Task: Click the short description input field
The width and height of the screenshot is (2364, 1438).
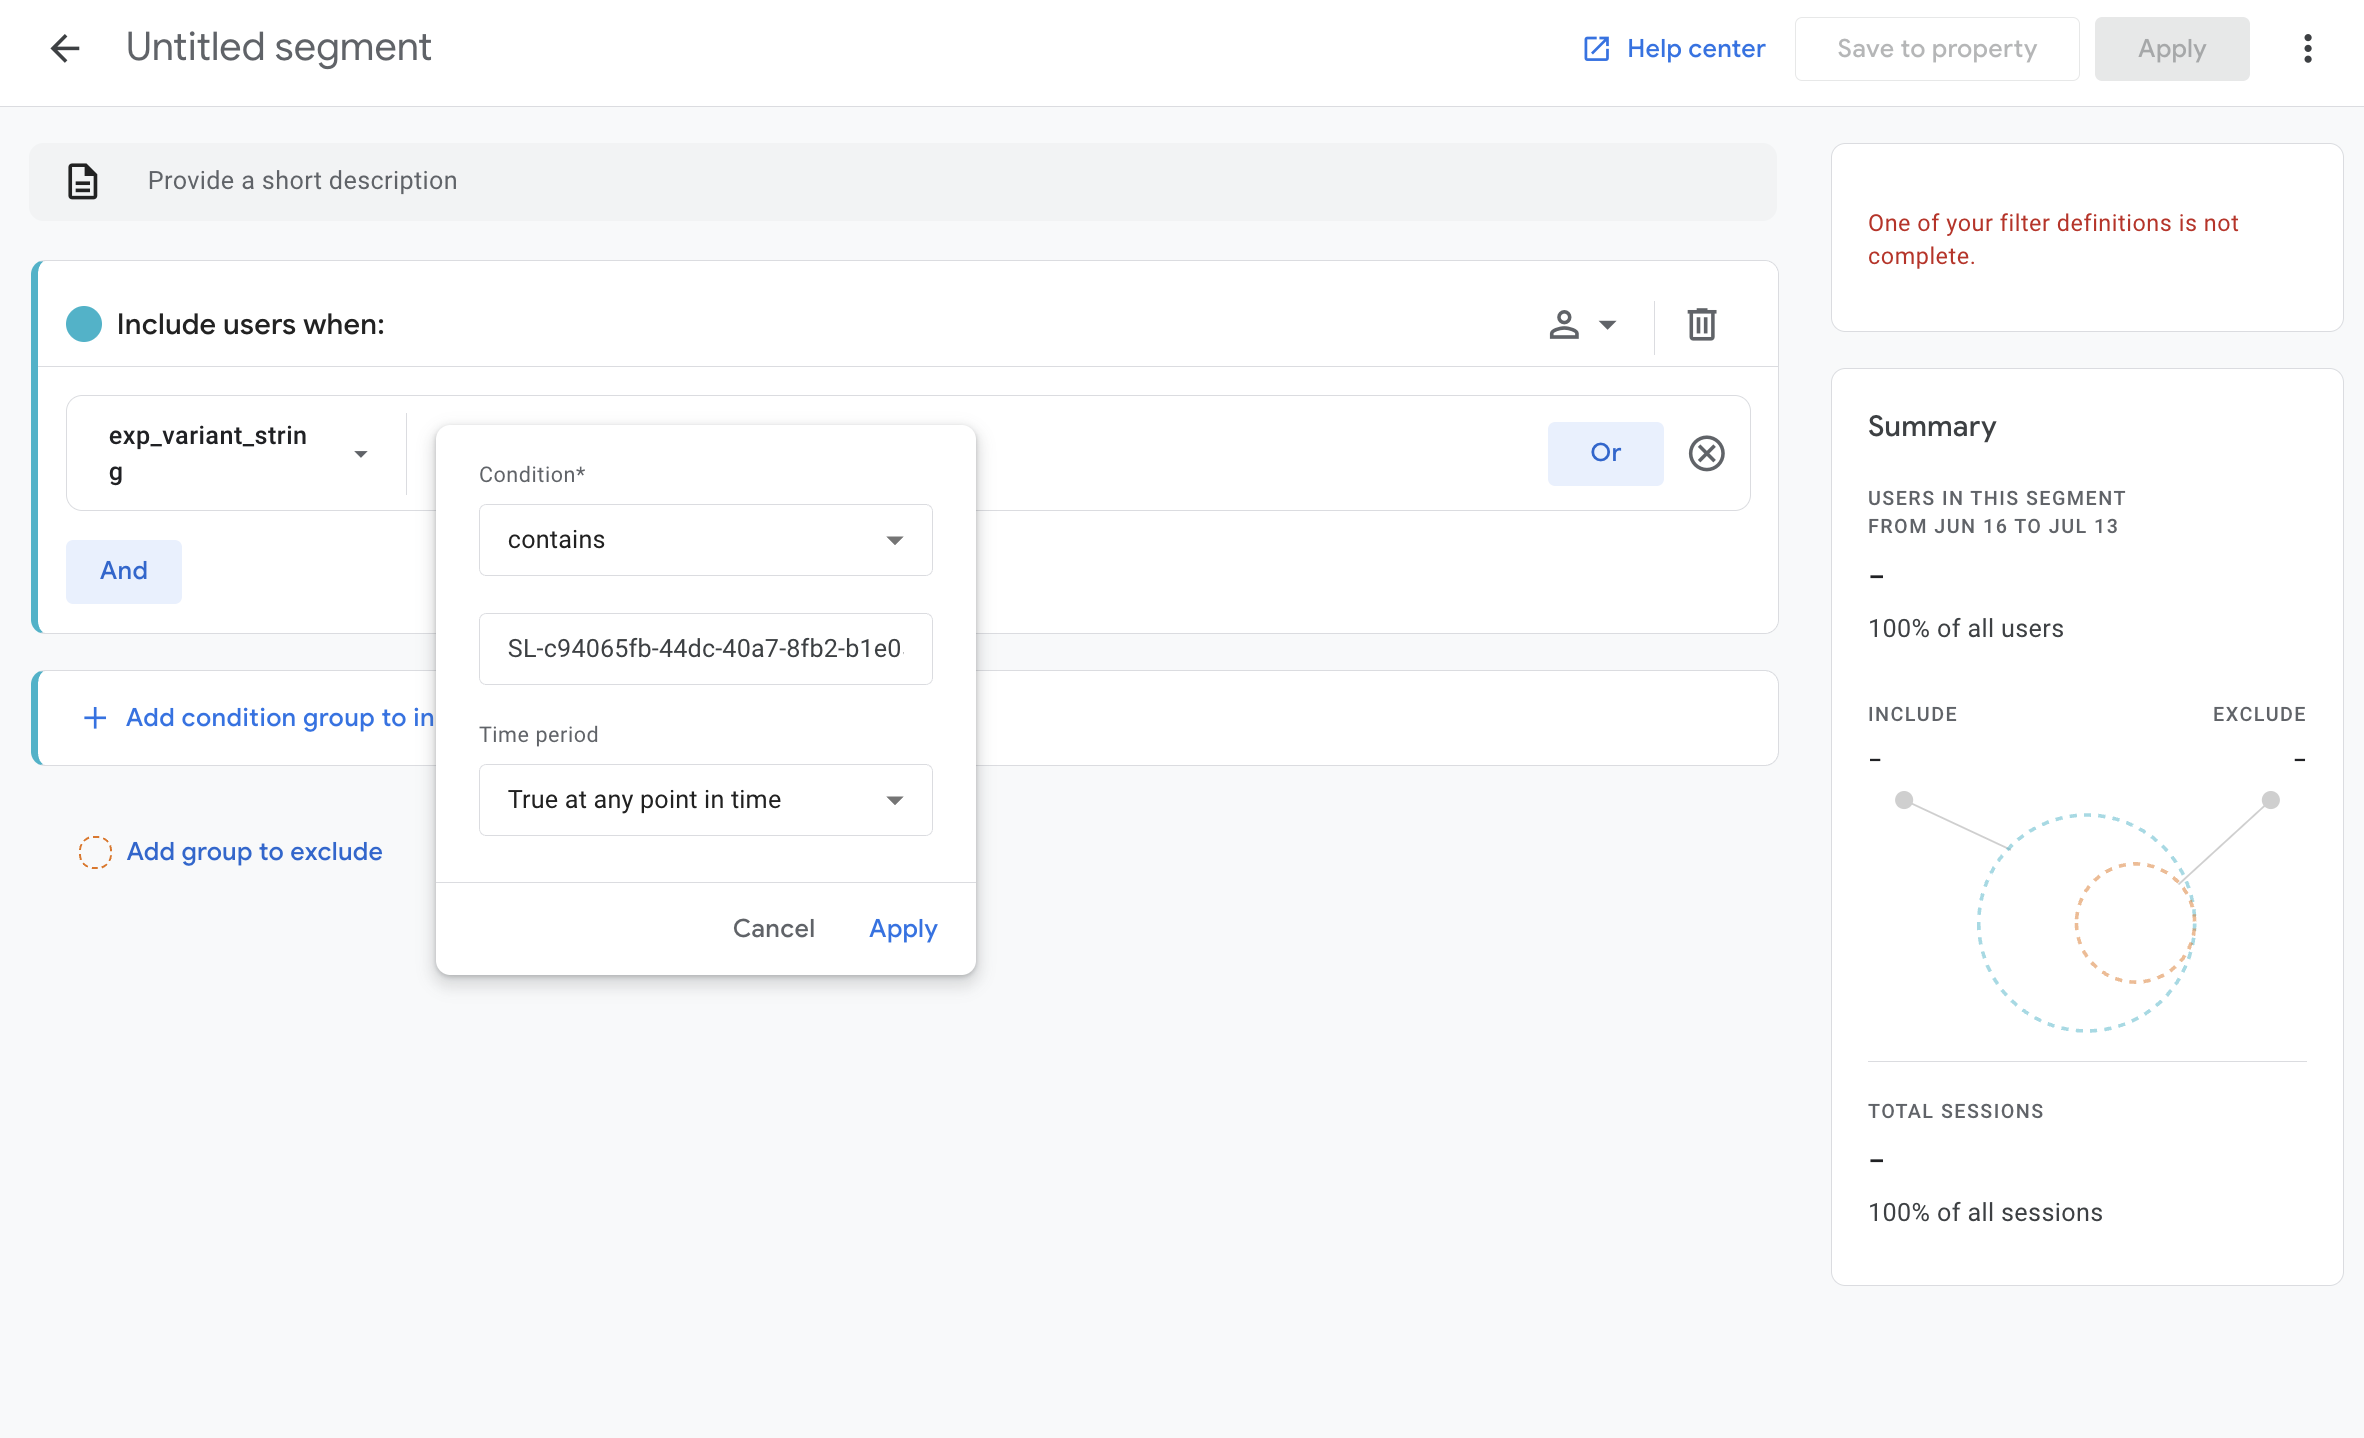Action: [x=900, y=181]
